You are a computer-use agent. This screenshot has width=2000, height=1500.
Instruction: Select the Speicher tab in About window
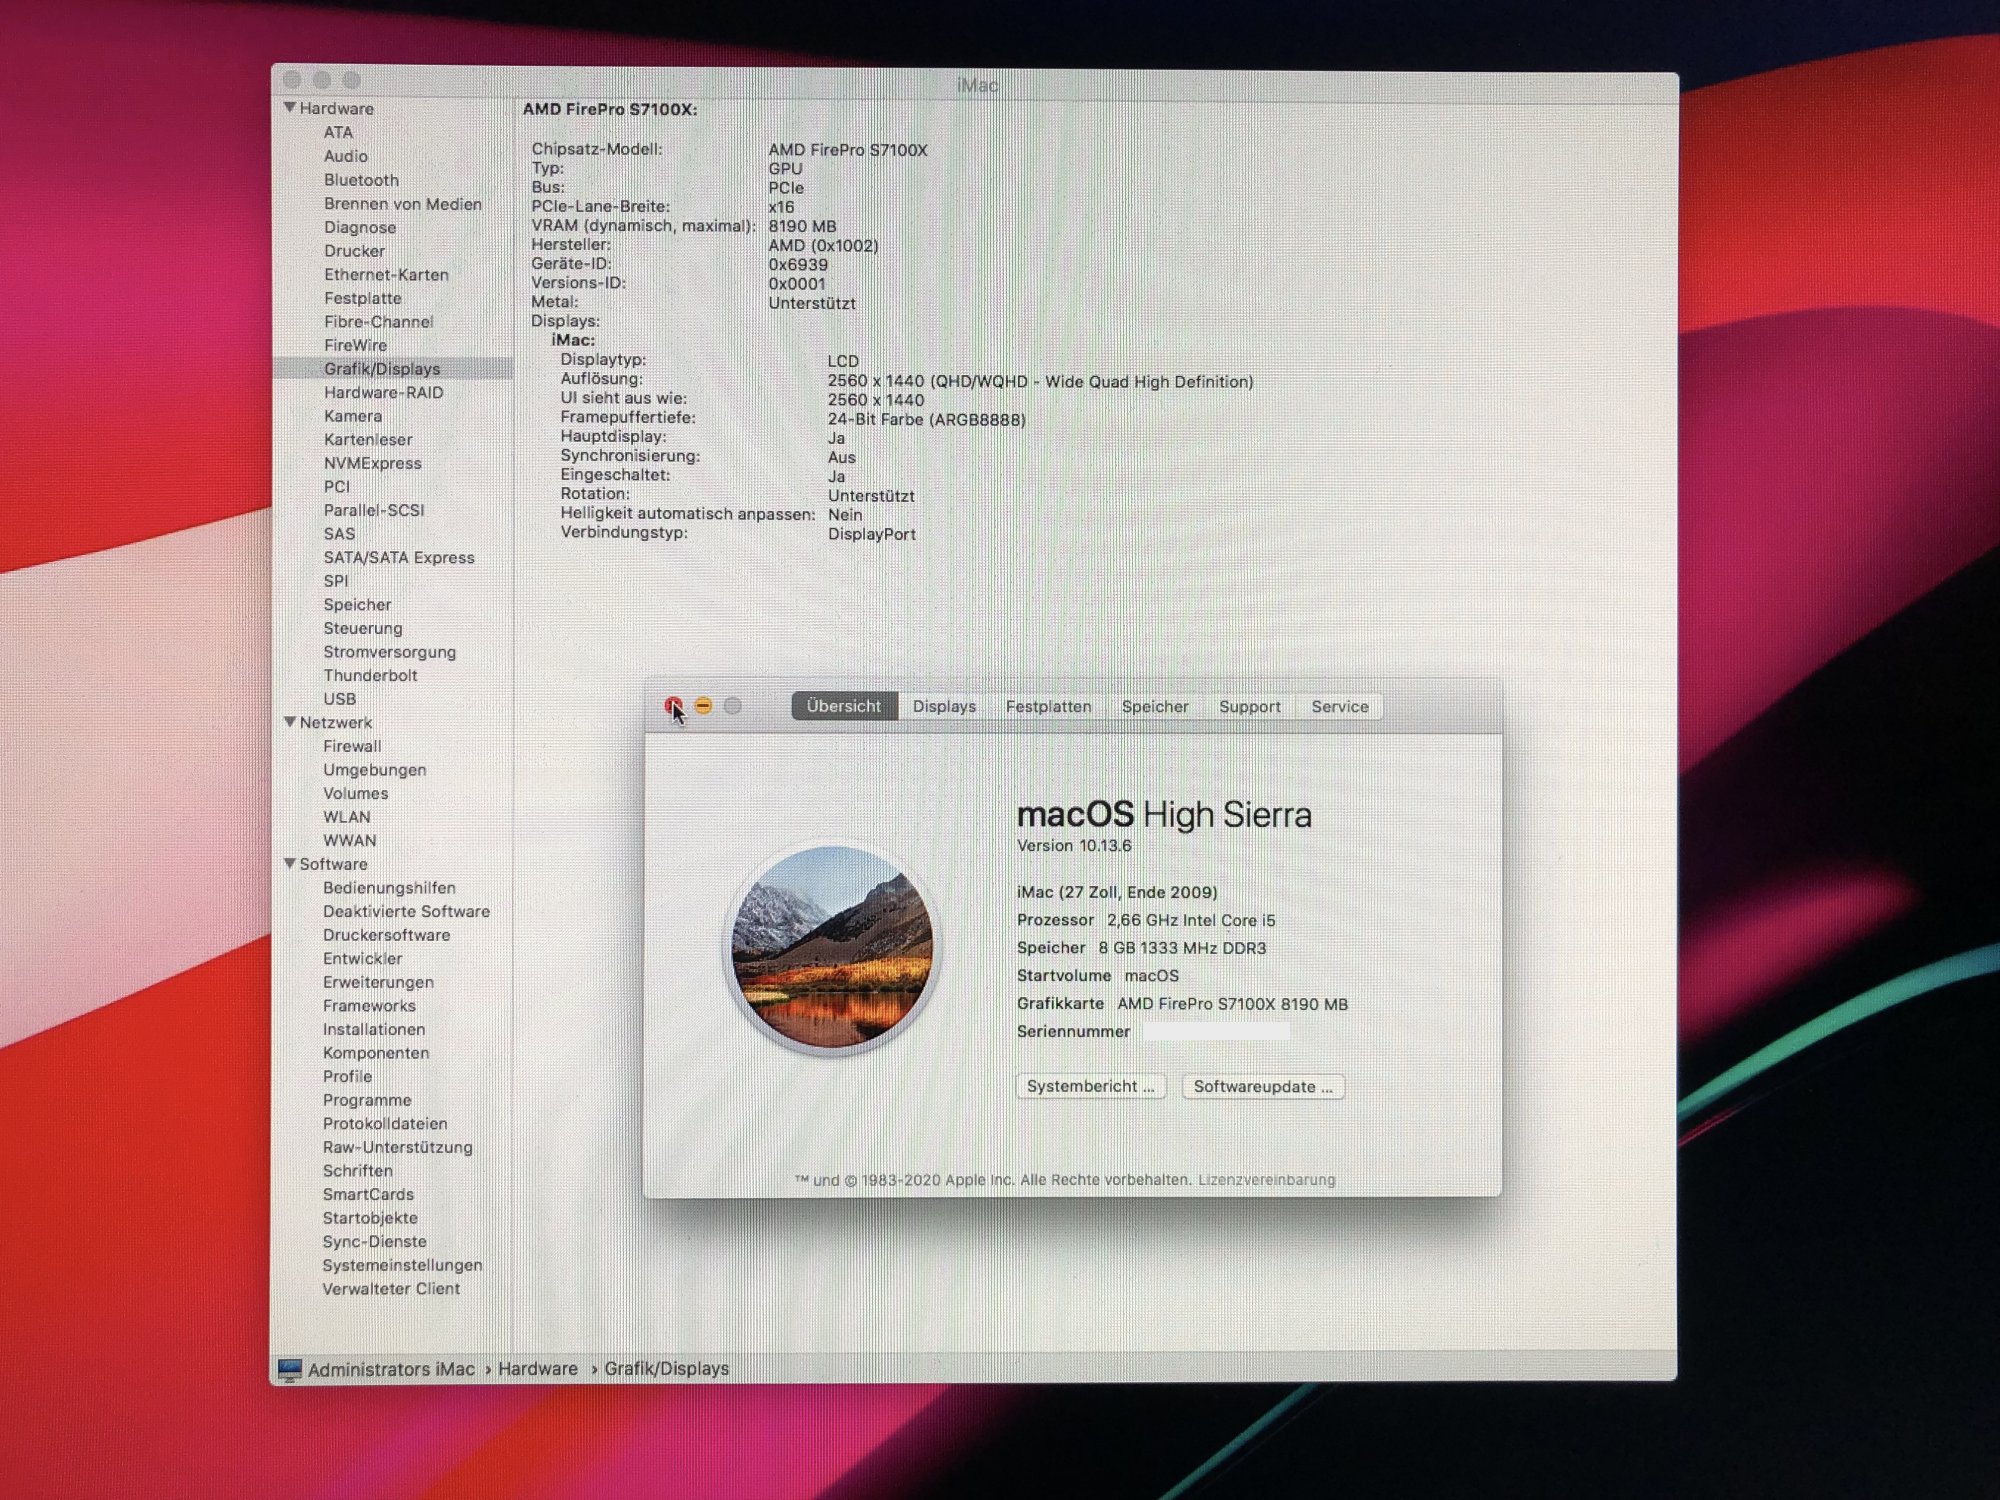coord(1154,706)
